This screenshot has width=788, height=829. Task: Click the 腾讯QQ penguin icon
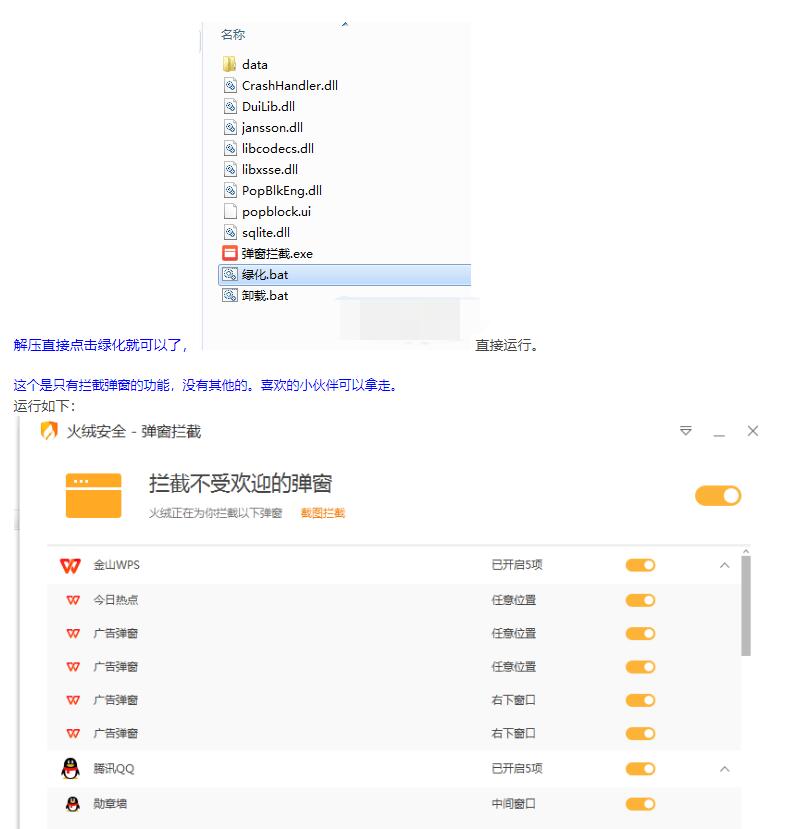pyautogui.click(x=70, y=769)
